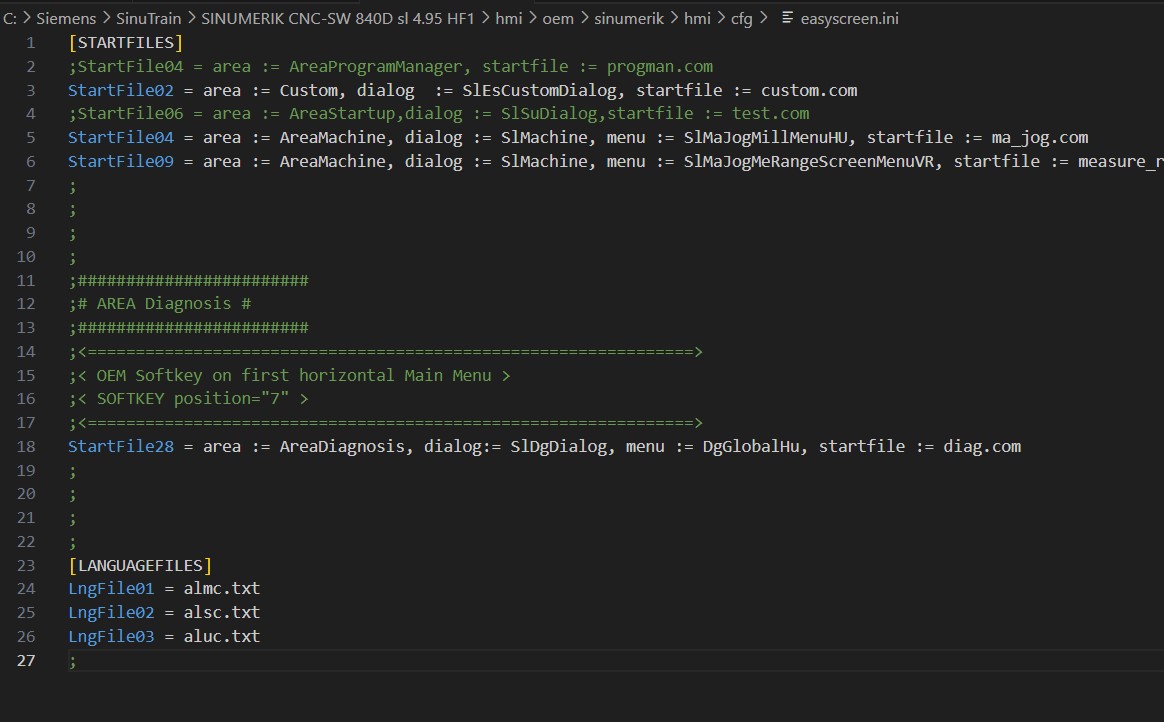1164x722 pixels.
Task: Click the DgGlobalHu menu value
Action: coord(751,447)
